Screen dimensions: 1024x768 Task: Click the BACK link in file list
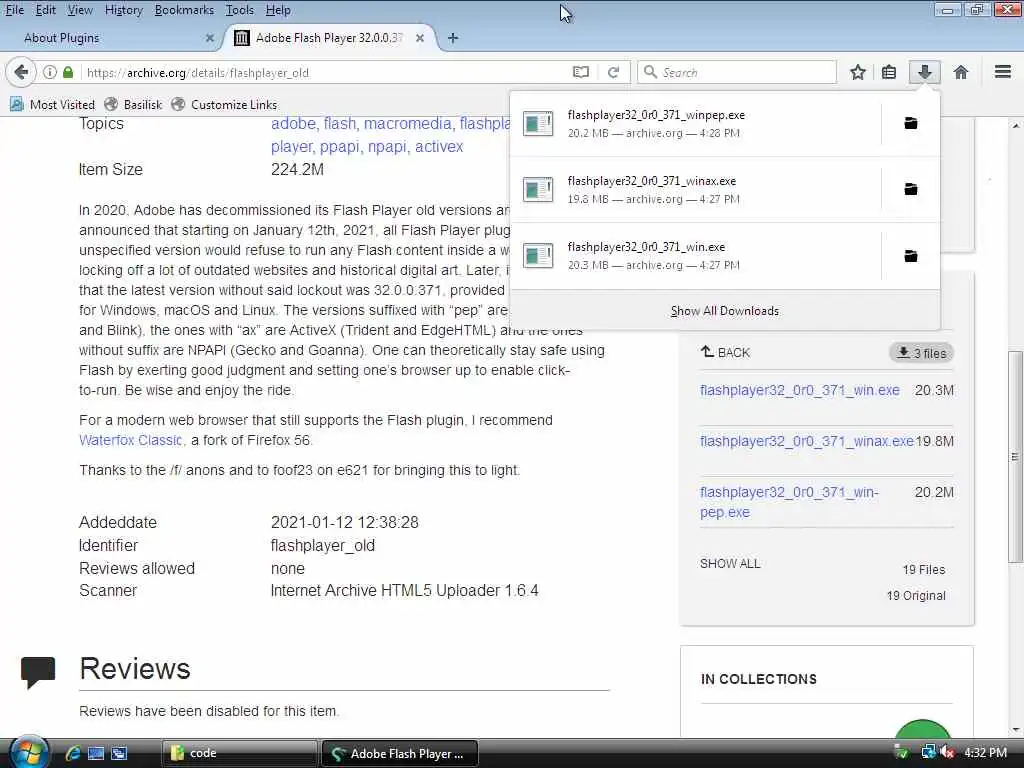coord(725,353)
